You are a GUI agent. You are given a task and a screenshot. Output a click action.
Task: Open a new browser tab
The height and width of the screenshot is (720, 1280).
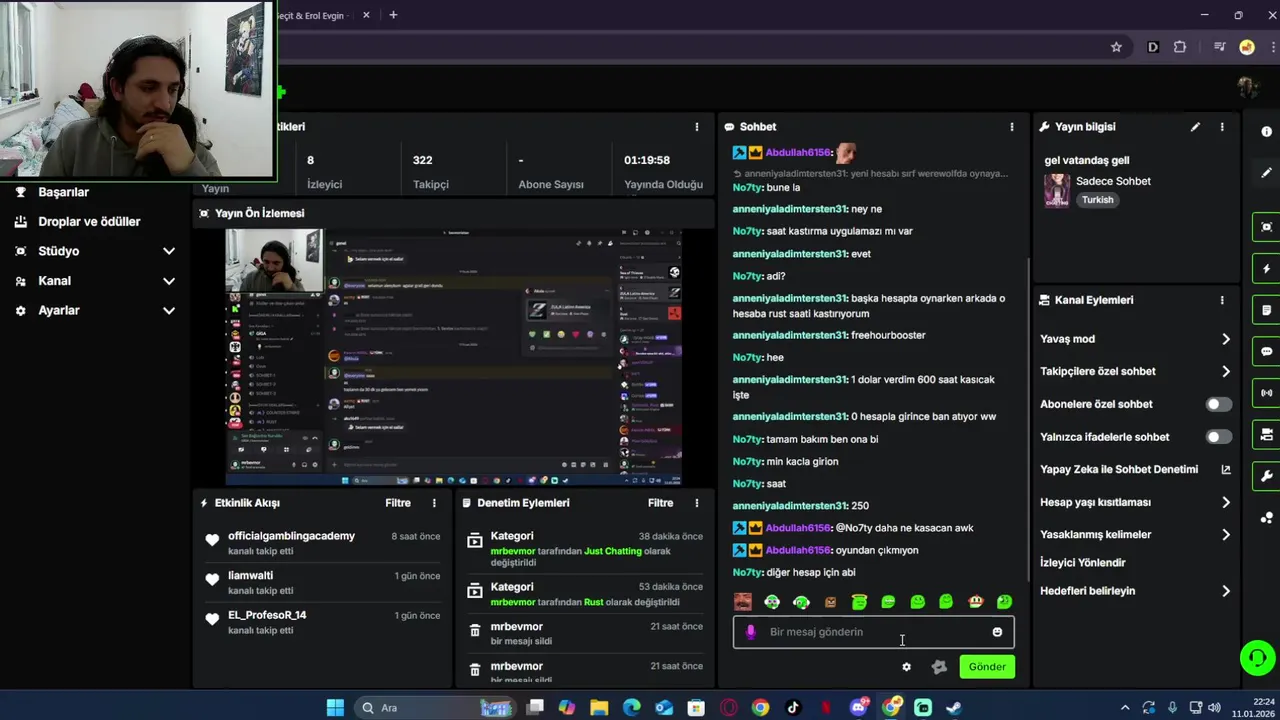pyautogui.click(x=393, y=15)
